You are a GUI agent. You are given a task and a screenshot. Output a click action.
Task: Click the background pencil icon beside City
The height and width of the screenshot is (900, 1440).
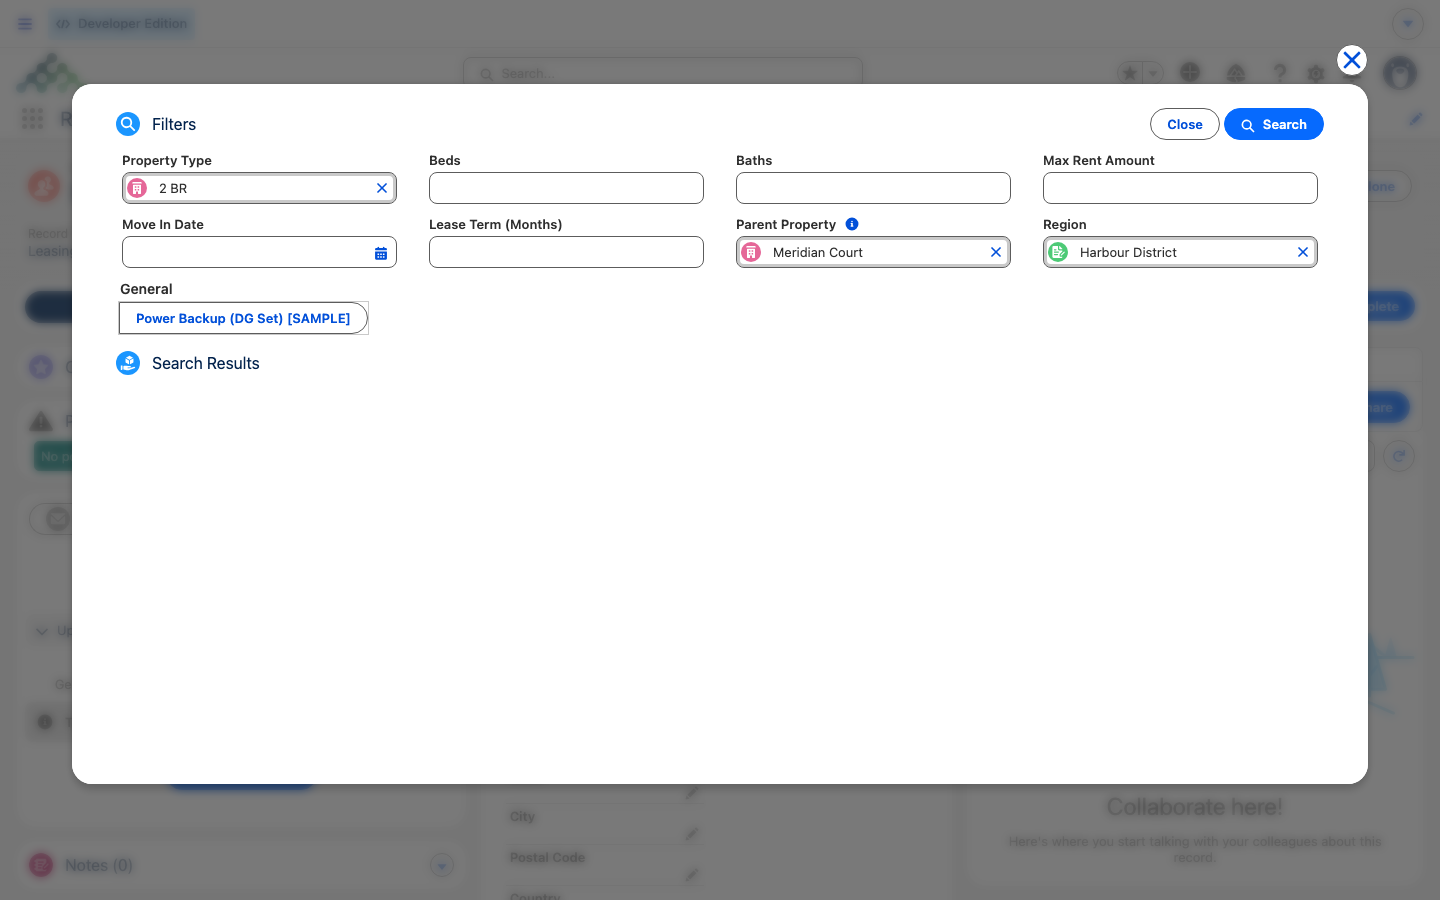[x=692, y=833]
